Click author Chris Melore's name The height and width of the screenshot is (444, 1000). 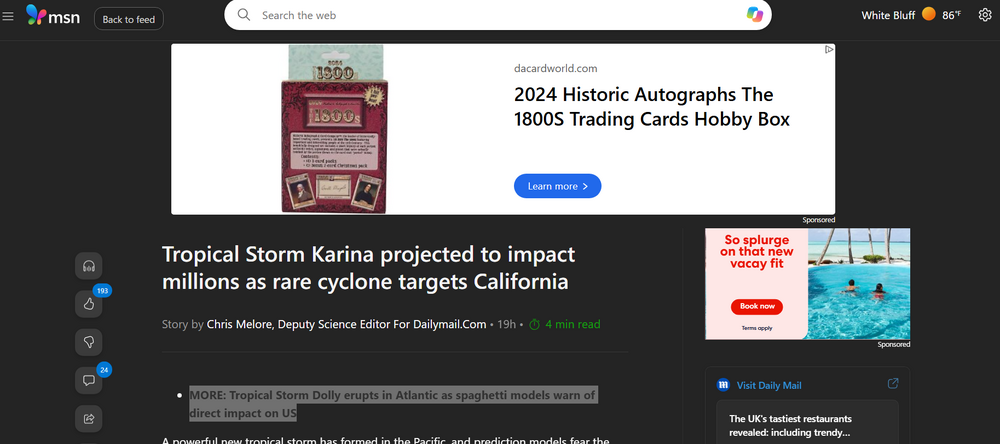(346, 324)
